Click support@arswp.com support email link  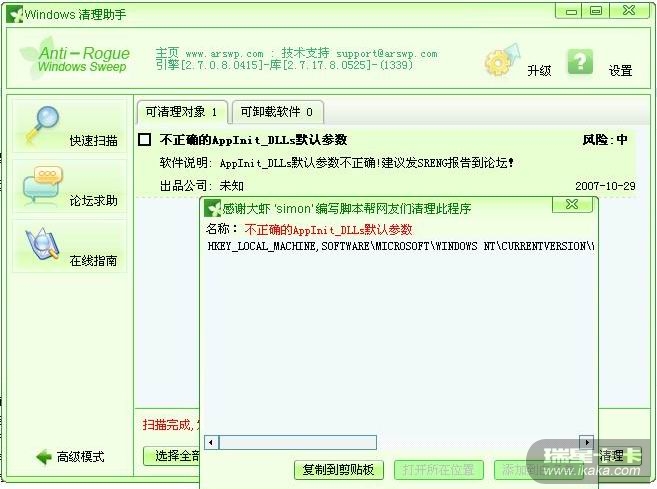[387, 54]
